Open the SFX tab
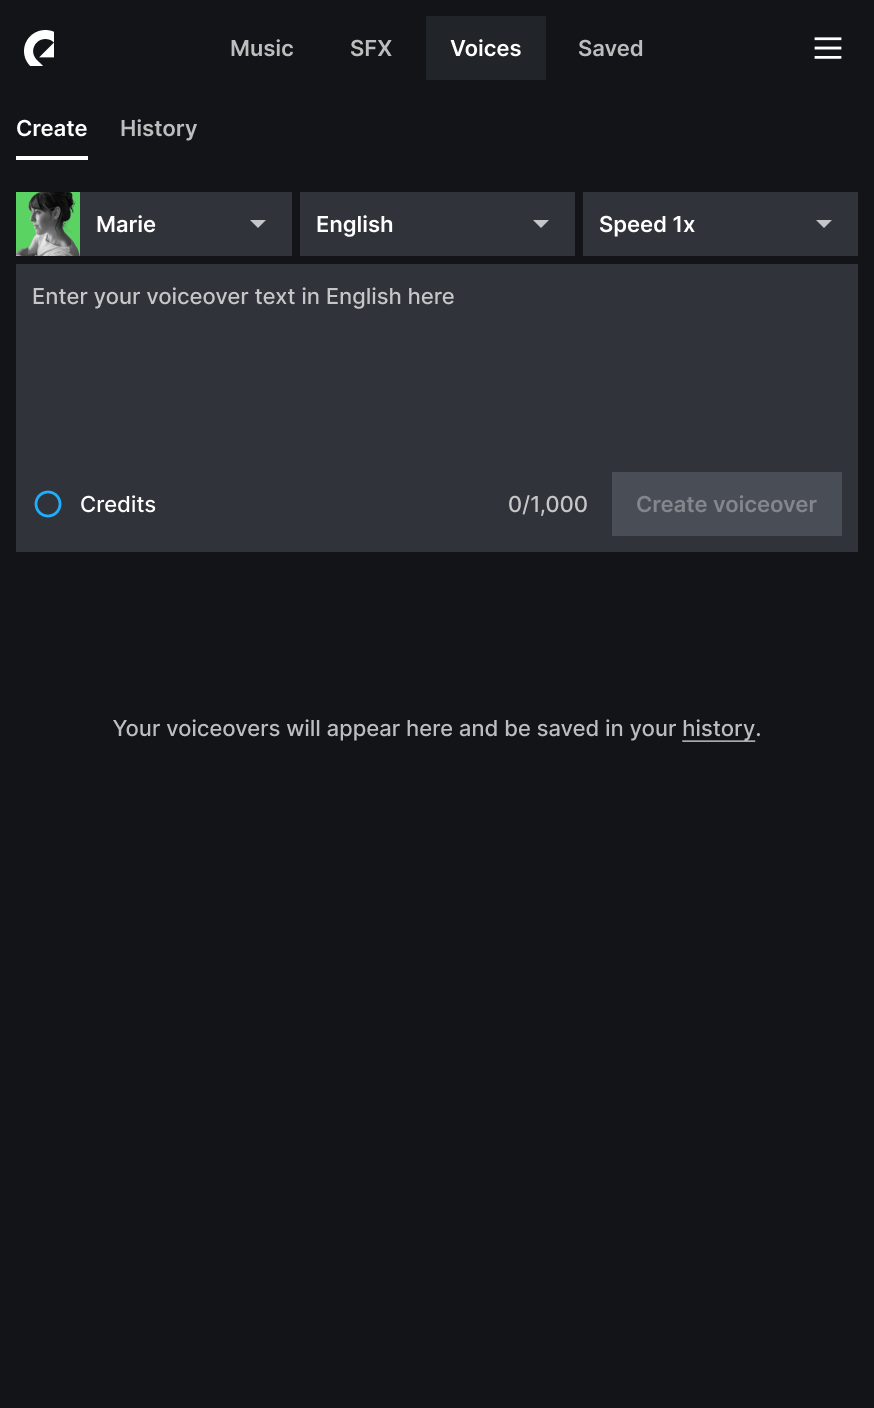 coord(371,48)
